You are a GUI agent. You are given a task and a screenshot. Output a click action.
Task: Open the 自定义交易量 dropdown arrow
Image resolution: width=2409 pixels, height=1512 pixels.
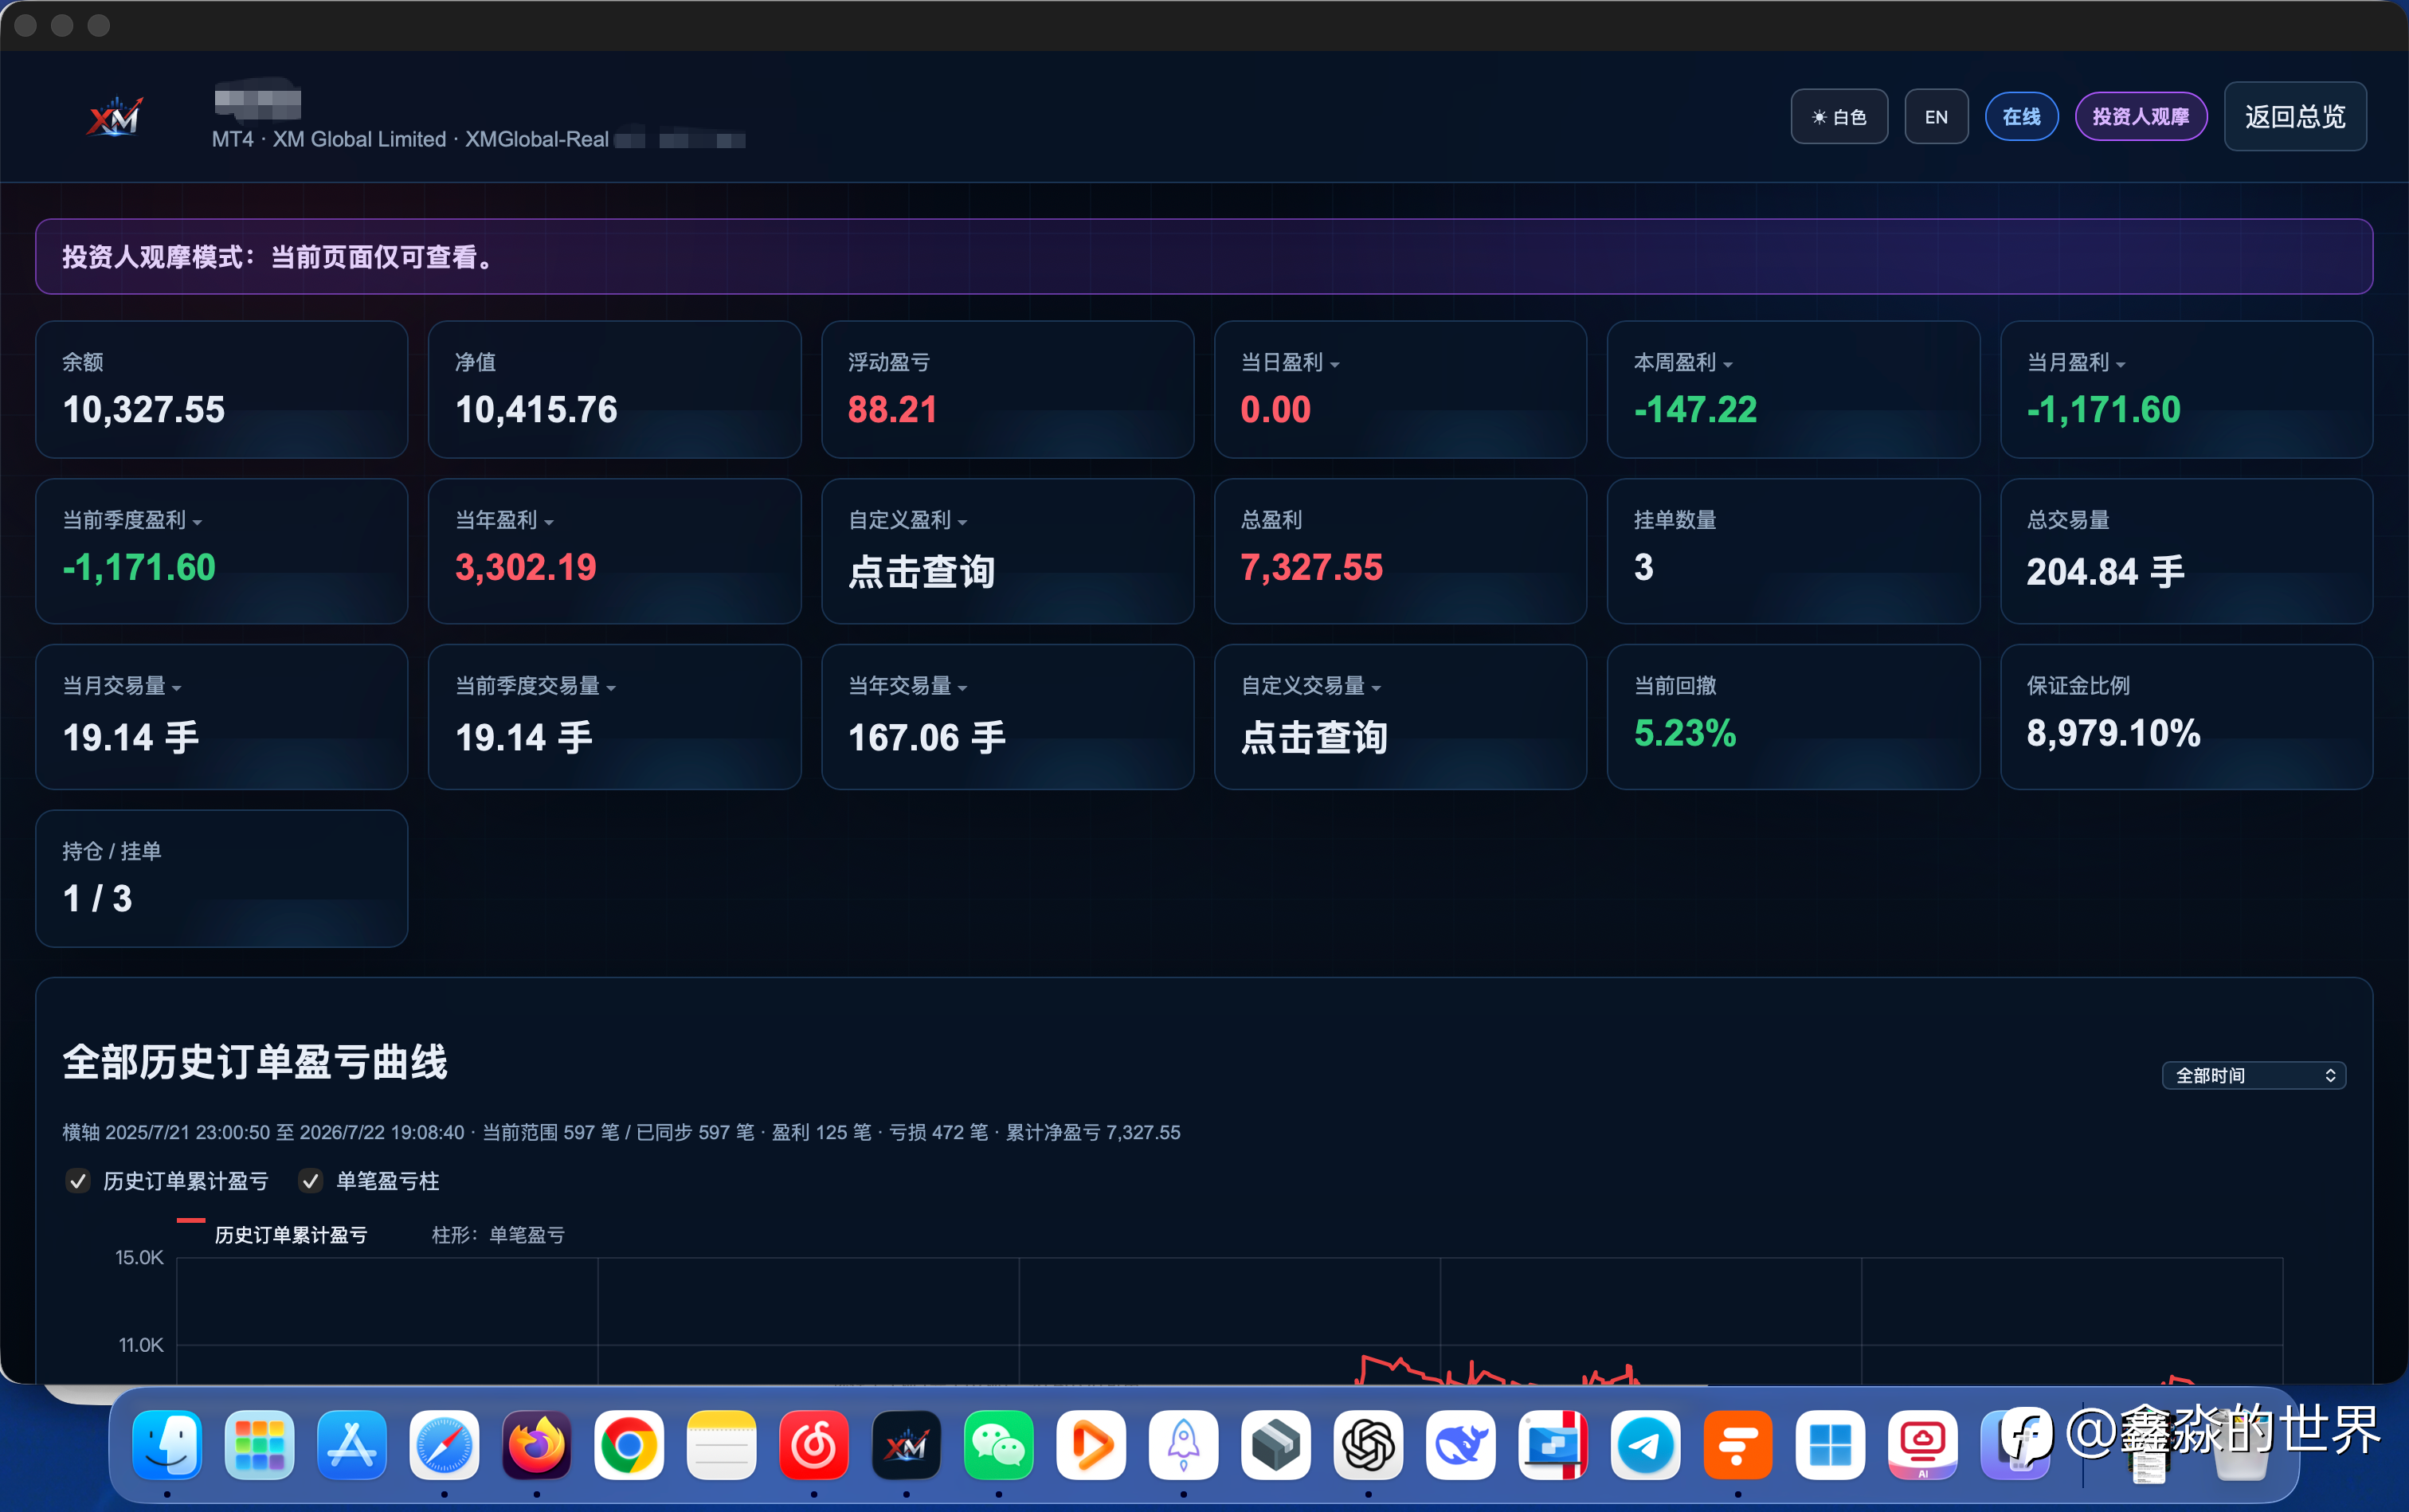[1376, 688]
